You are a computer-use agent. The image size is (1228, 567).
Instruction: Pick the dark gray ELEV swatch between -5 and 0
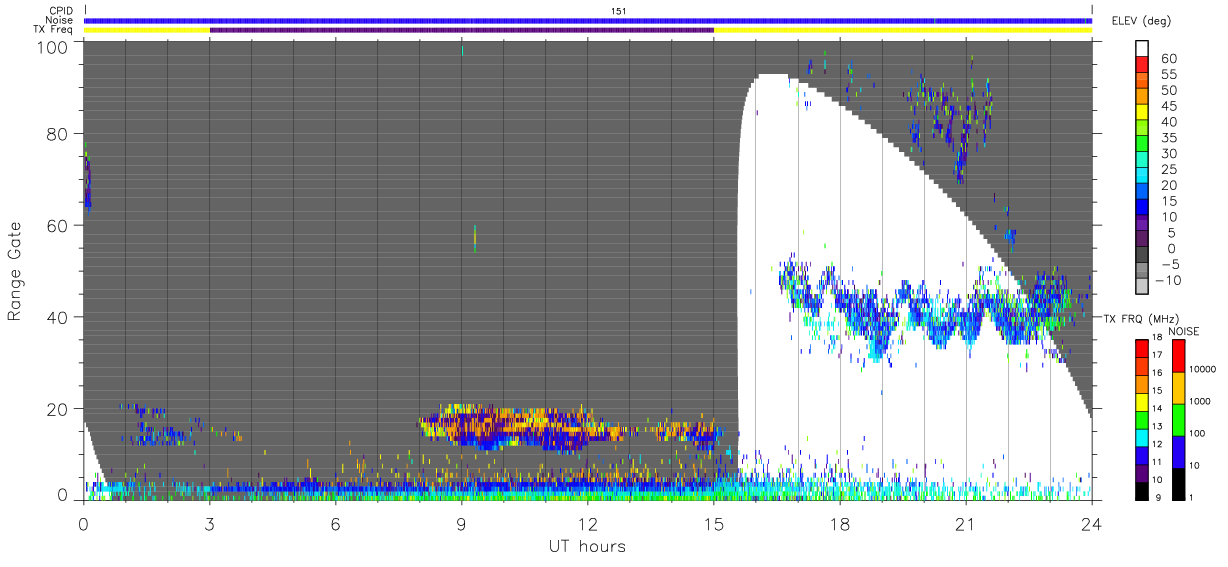(x=1142, y=256)
